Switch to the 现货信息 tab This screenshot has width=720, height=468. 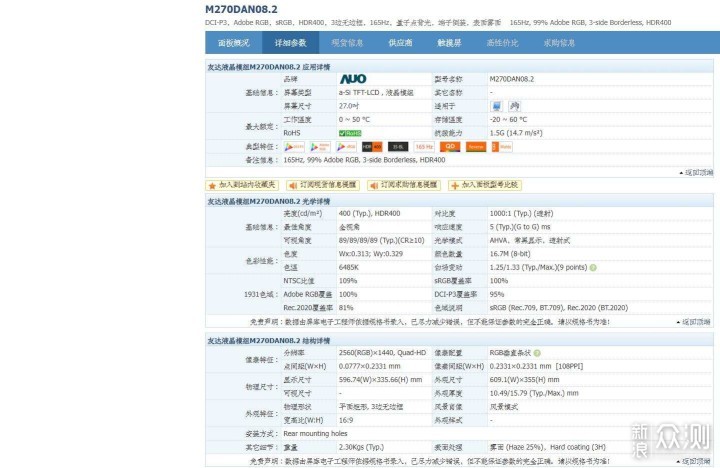point(347,43)
